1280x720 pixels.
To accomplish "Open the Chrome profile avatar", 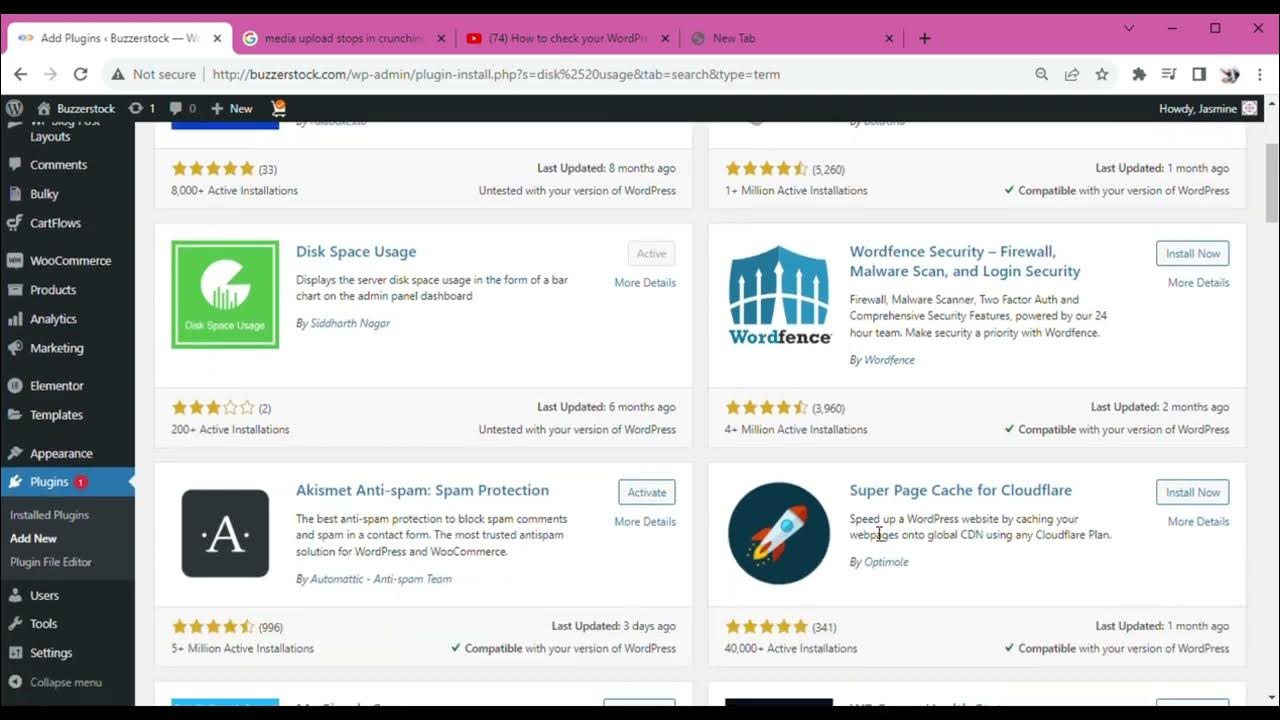I will click(1230, 74).
